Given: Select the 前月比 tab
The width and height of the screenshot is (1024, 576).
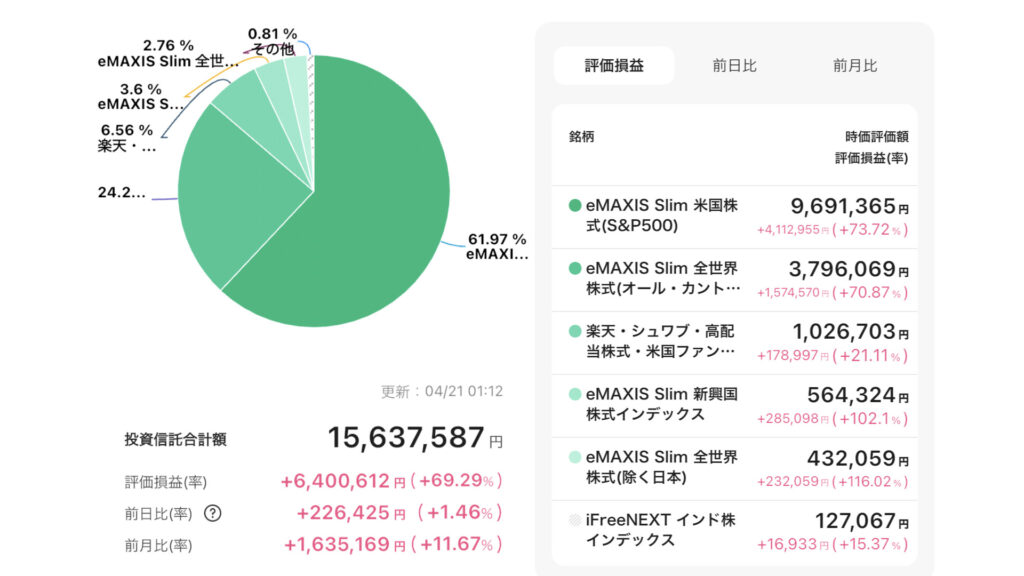Looking at the screenshot, I should point(854,66).
